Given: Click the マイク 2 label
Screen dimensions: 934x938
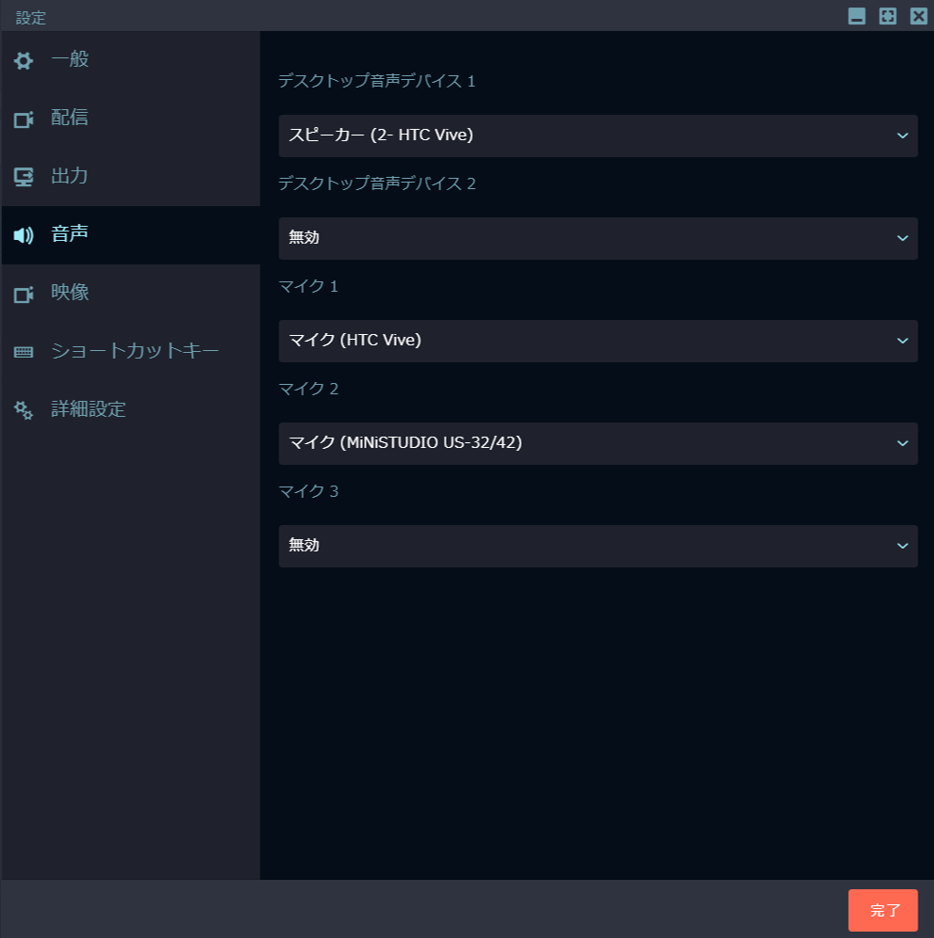Looking at the screenshot, I should click(309, 389).
